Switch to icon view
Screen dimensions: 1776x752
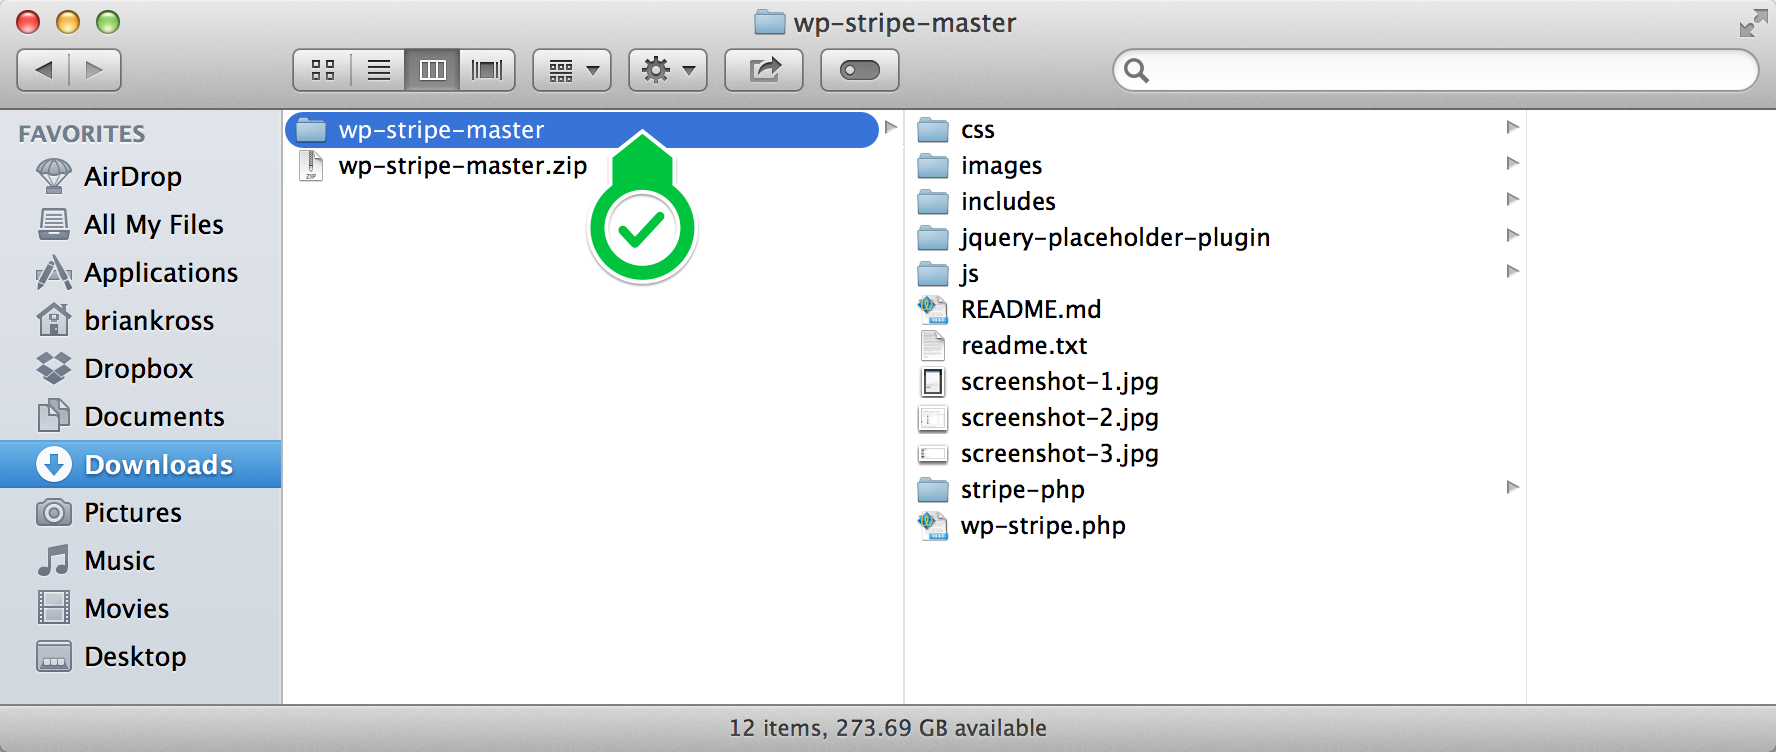(x=322, y=70)
